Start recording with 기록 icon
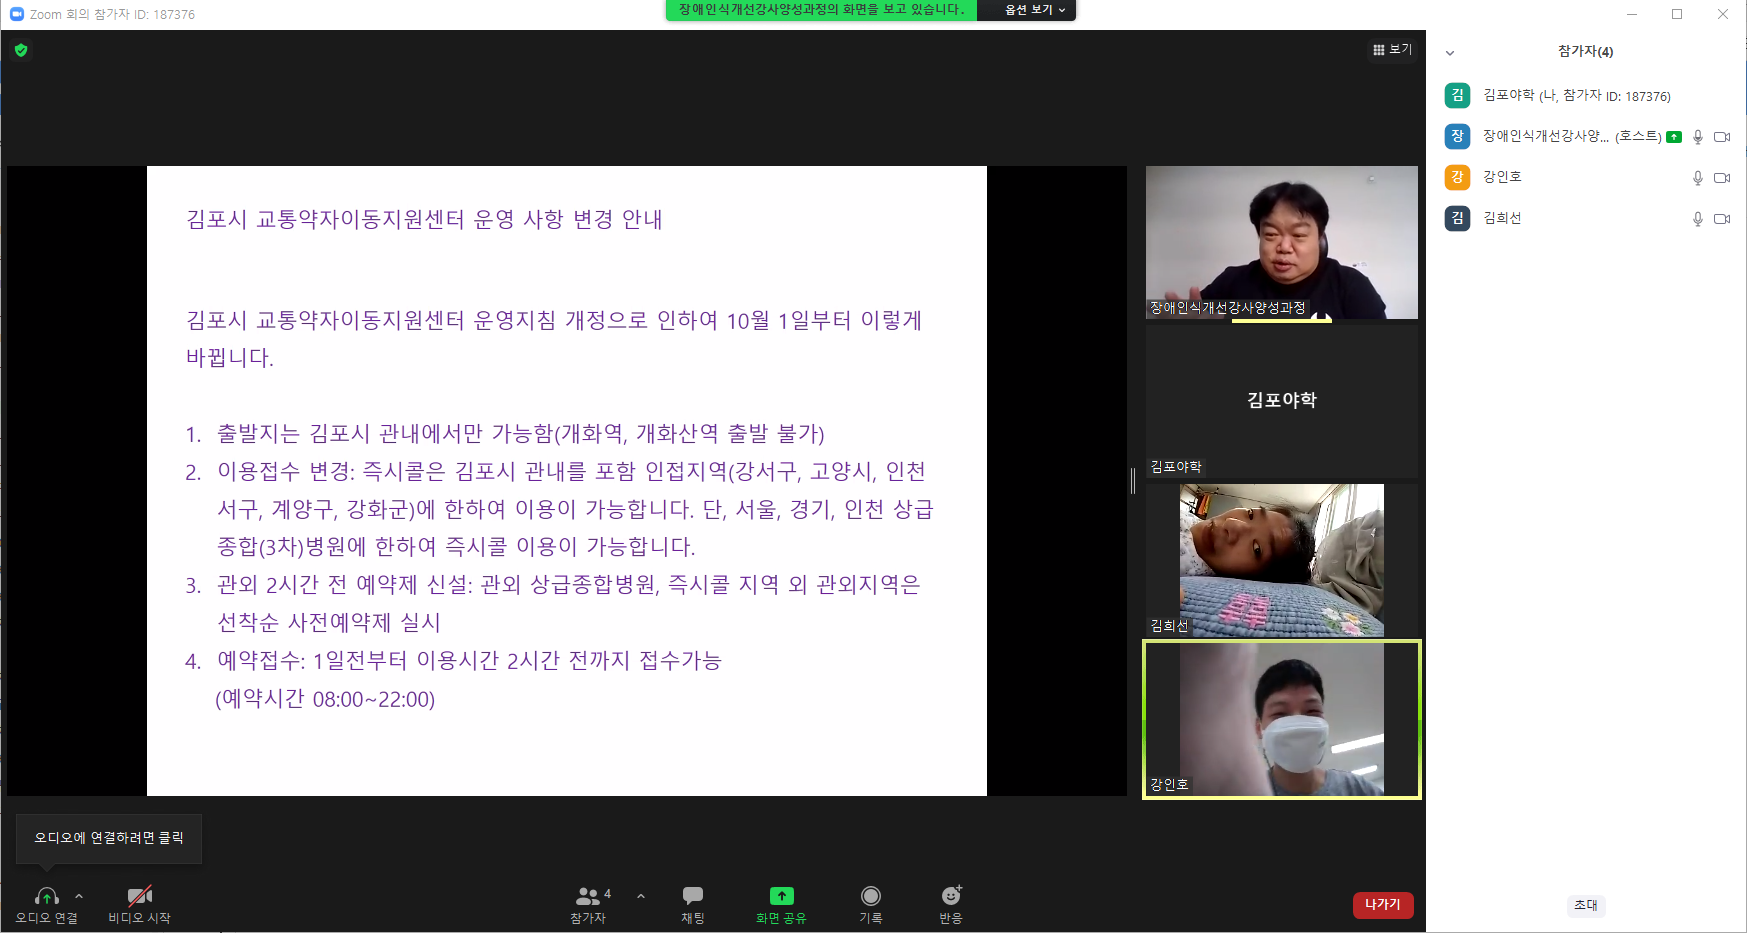Screen dimensions: 1747x933 click(871, 895)
